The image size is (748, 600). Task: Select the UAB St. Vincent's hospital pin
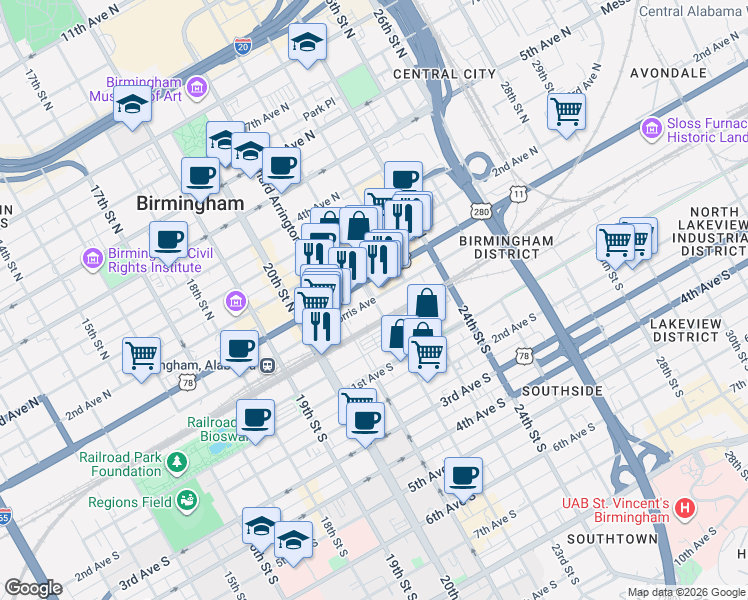[x=685, y=508]
